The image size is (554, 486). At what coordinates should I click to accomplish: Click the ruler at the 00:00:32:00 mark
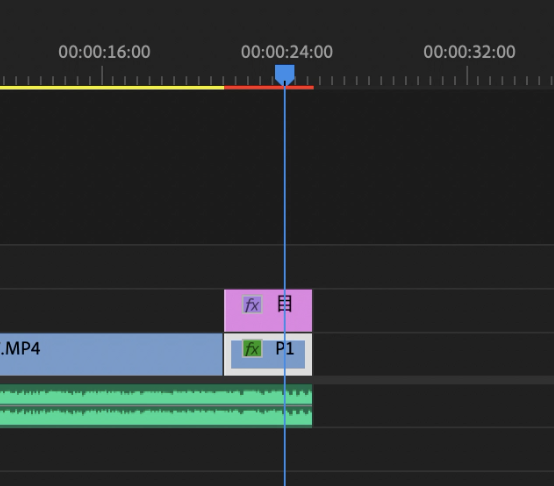point(467,75)
